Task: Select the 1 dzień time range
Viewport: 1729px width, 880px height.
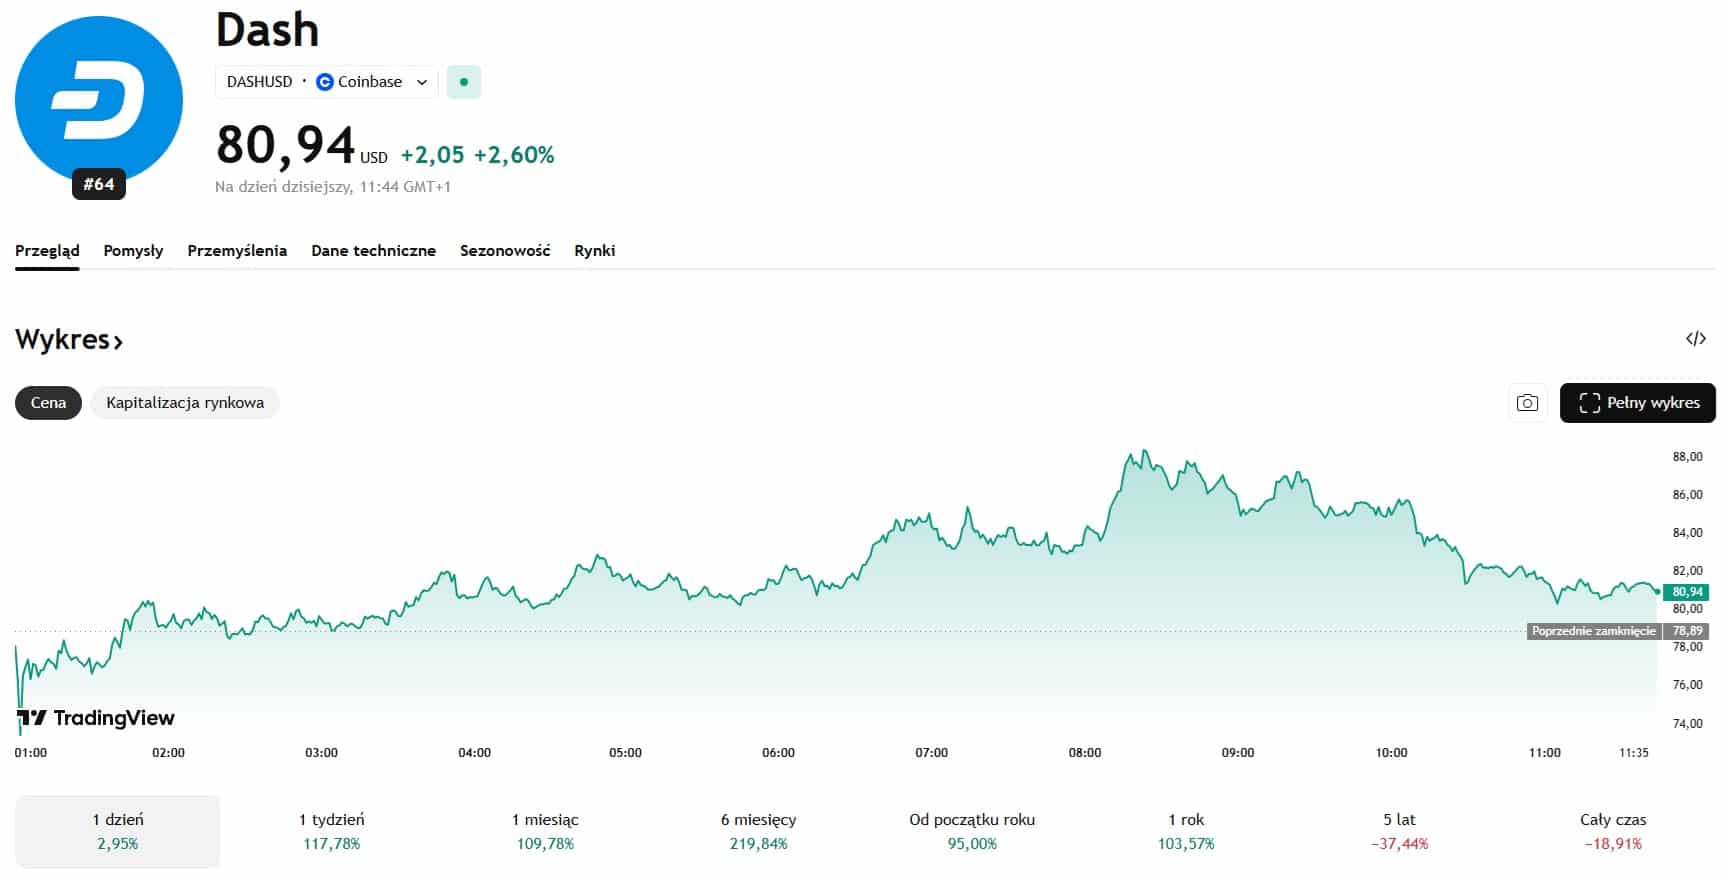Action: (x=117, y=831)
